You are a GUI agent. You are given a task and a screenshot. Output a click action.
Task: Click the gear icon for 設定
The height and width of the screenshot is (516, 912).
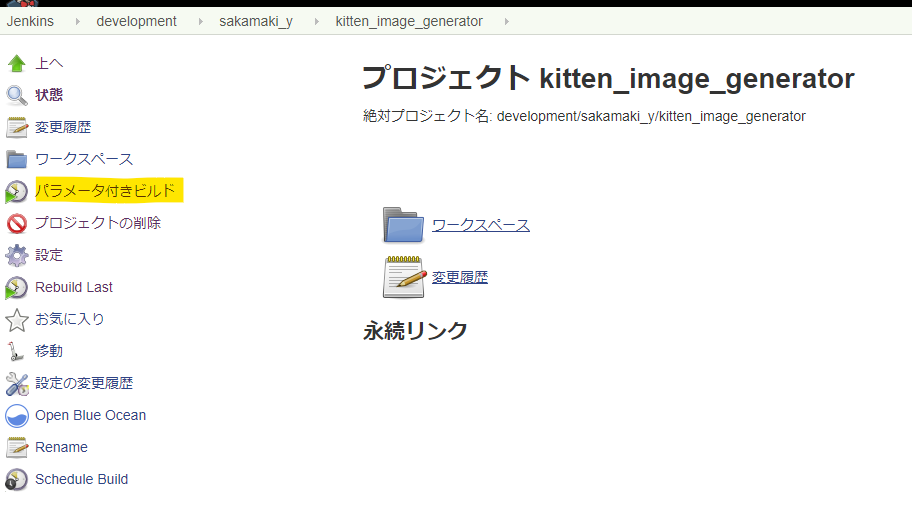click(x=16, y=256)
